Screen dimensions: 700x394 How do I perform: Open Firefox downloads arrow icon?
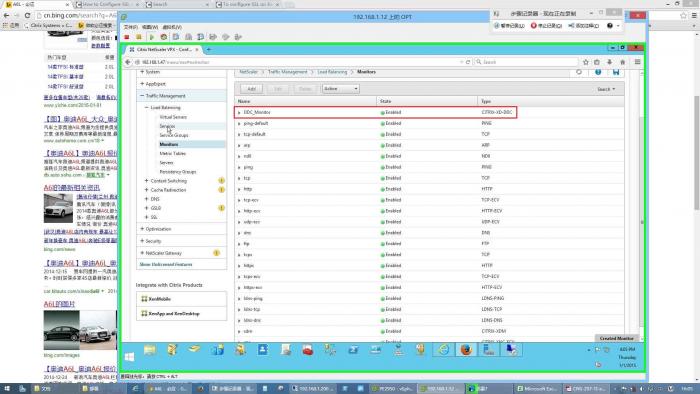[609, 62]
